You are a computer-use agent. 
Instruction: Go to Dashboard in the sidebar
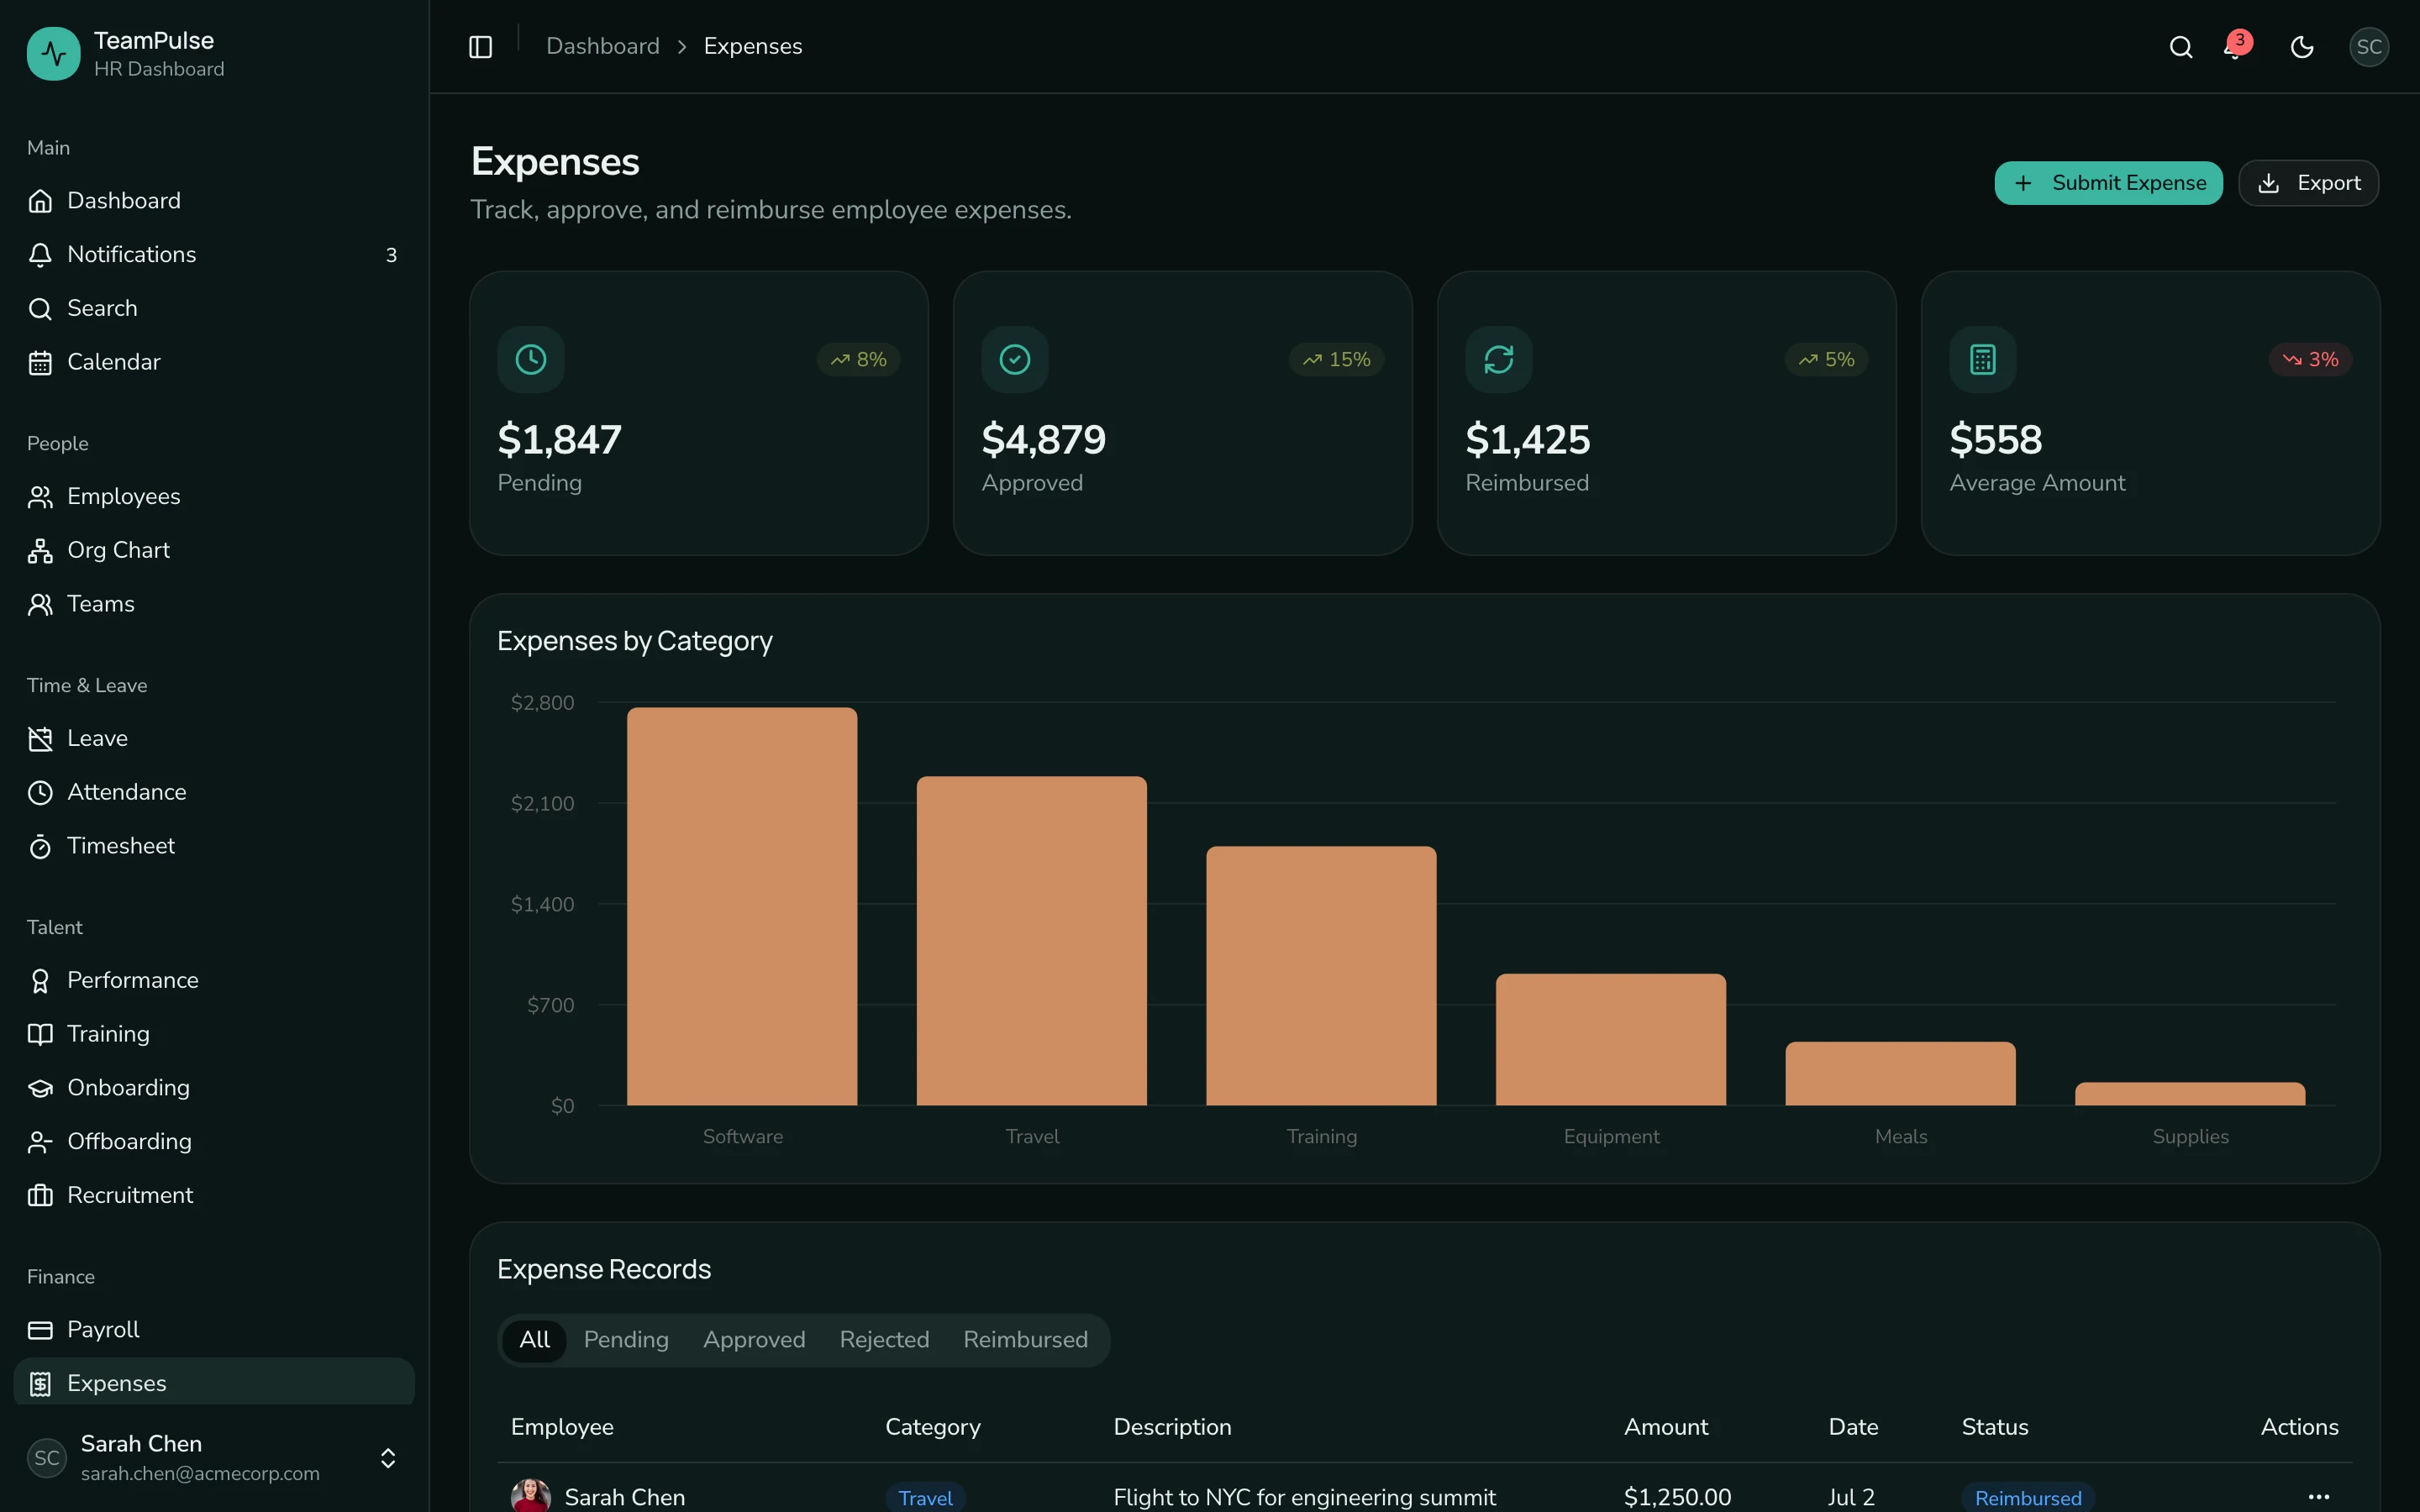[214, 201]
